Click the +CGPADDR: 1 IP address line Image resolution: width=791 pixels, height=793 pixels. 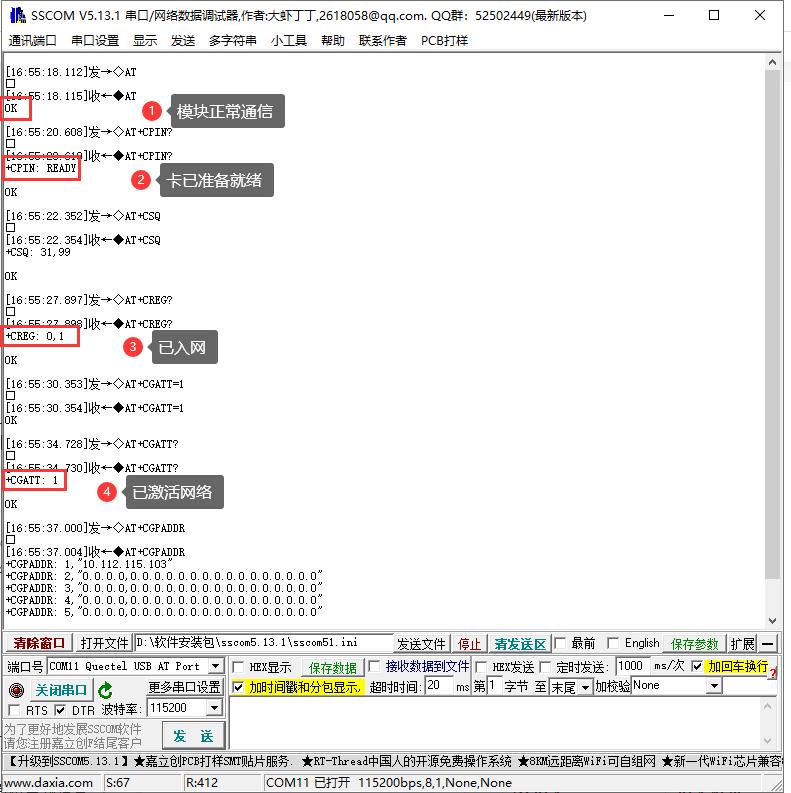[89, 564]
